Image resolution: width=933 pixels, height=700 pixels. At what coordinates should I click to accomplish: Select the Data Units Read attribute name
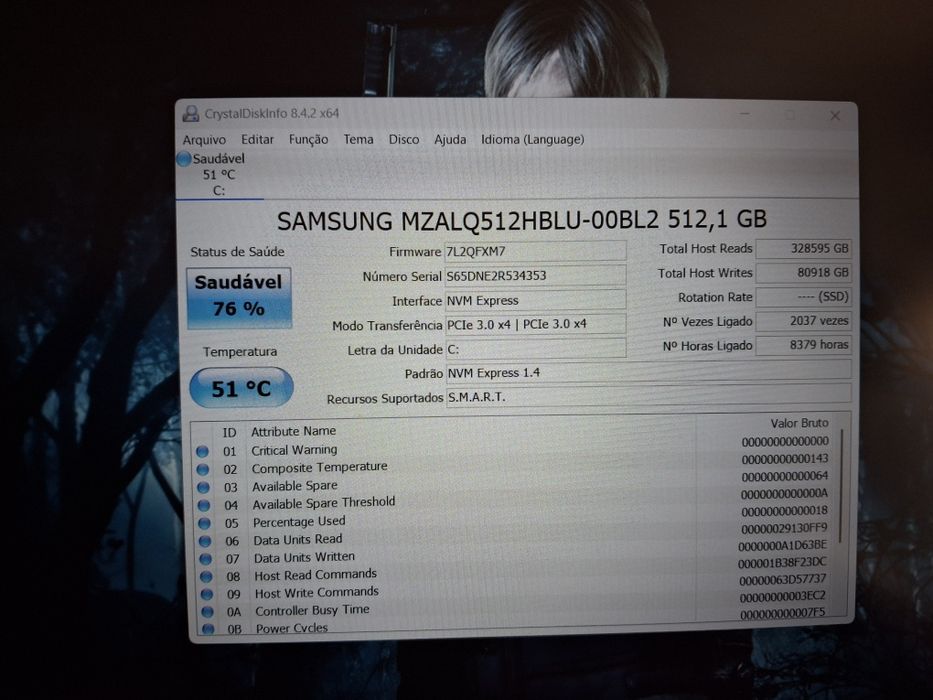point(298,540)
